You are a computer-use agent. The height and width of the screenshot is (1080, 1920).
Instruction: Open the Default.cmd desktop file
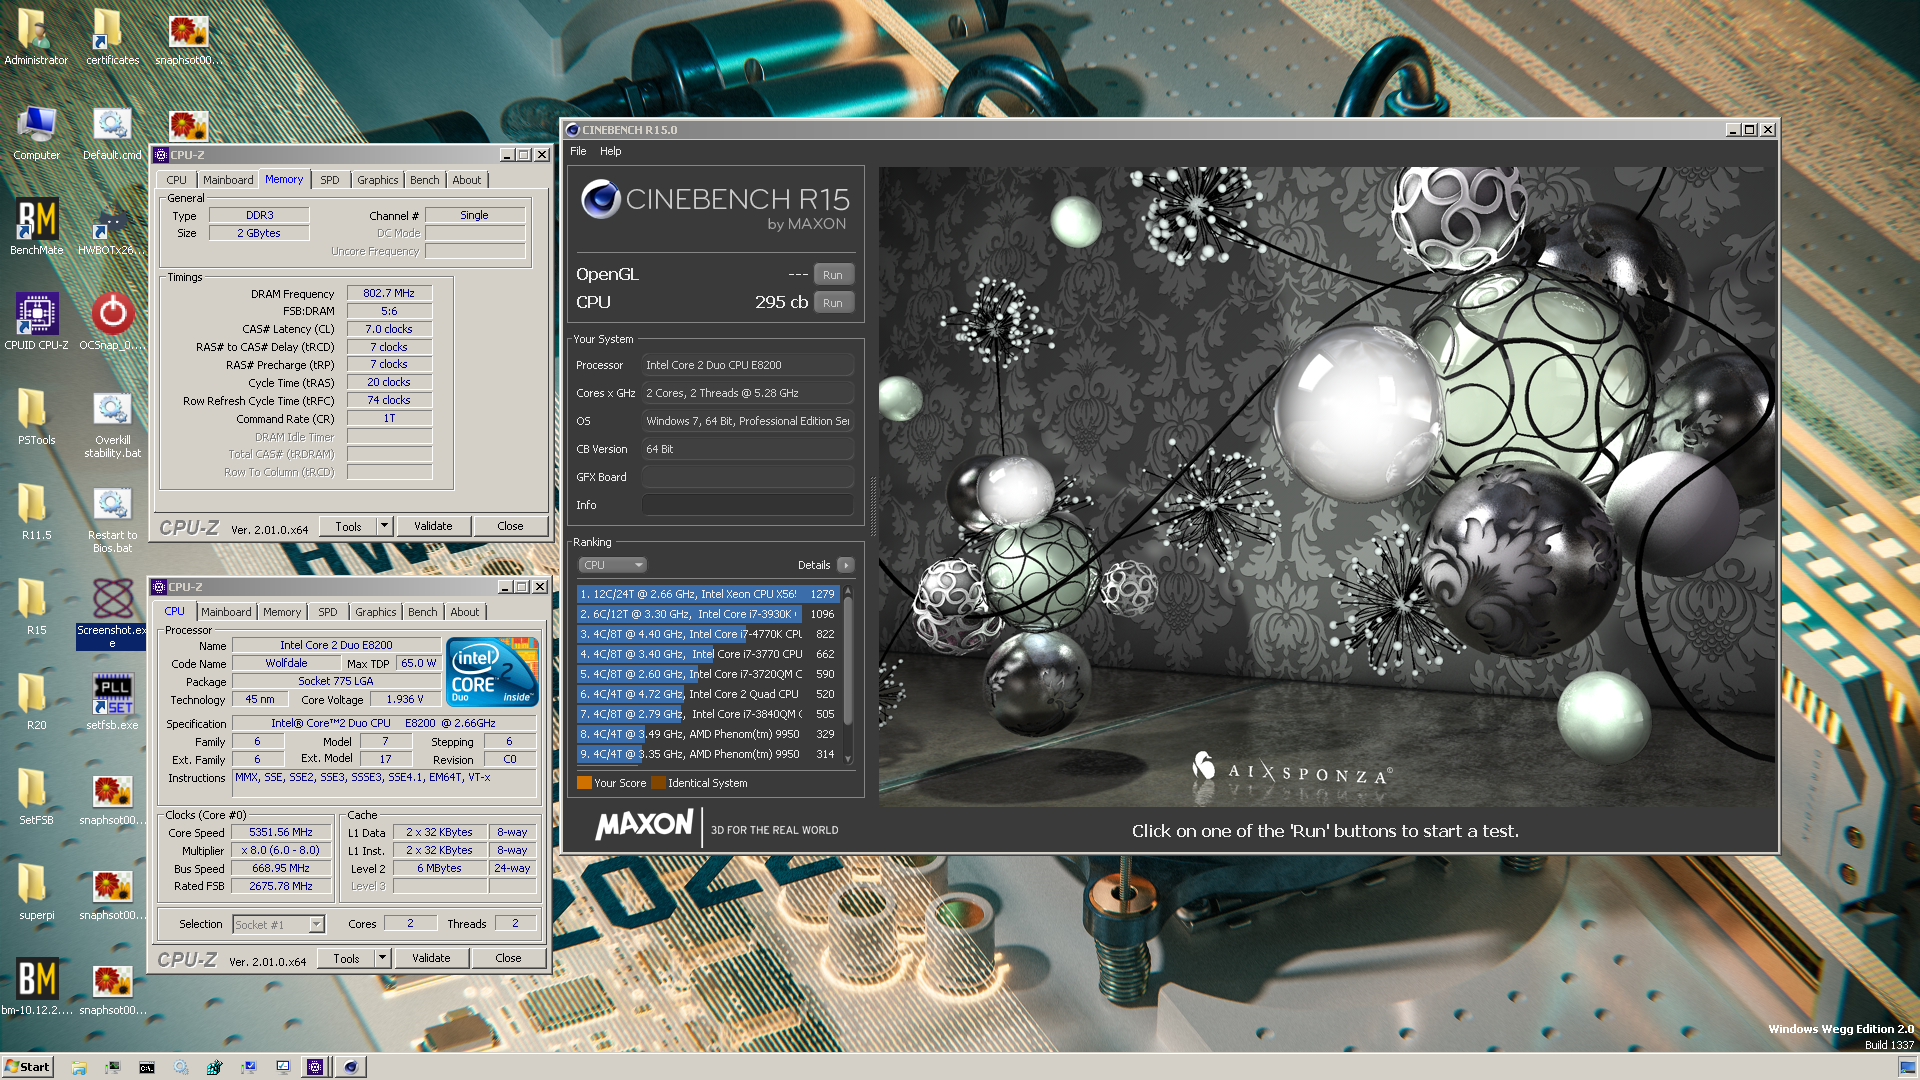click(x=113, y=133)
